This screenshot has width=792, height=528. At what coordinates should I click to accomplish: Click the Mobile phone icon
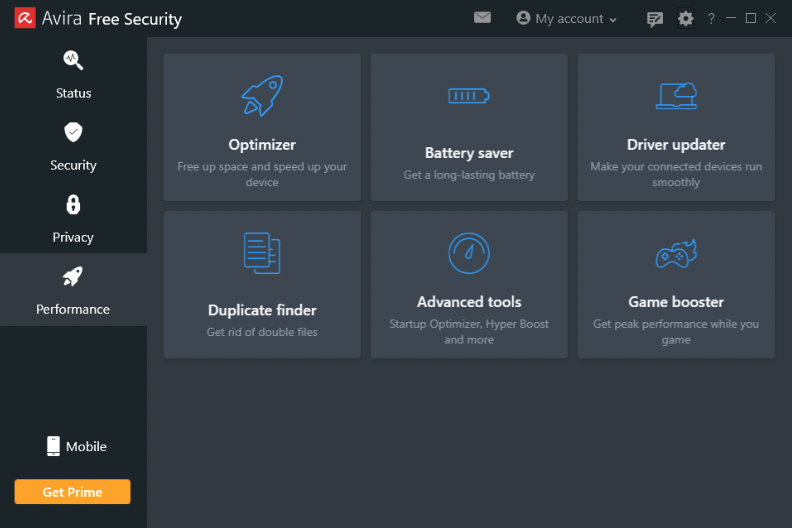coord(53,446)
